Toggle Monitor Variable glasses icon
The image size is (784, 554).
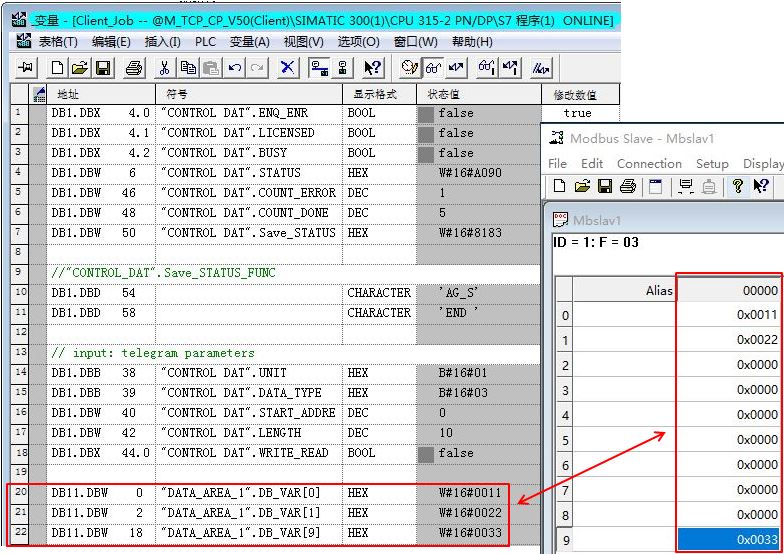(x=433, y=68)
